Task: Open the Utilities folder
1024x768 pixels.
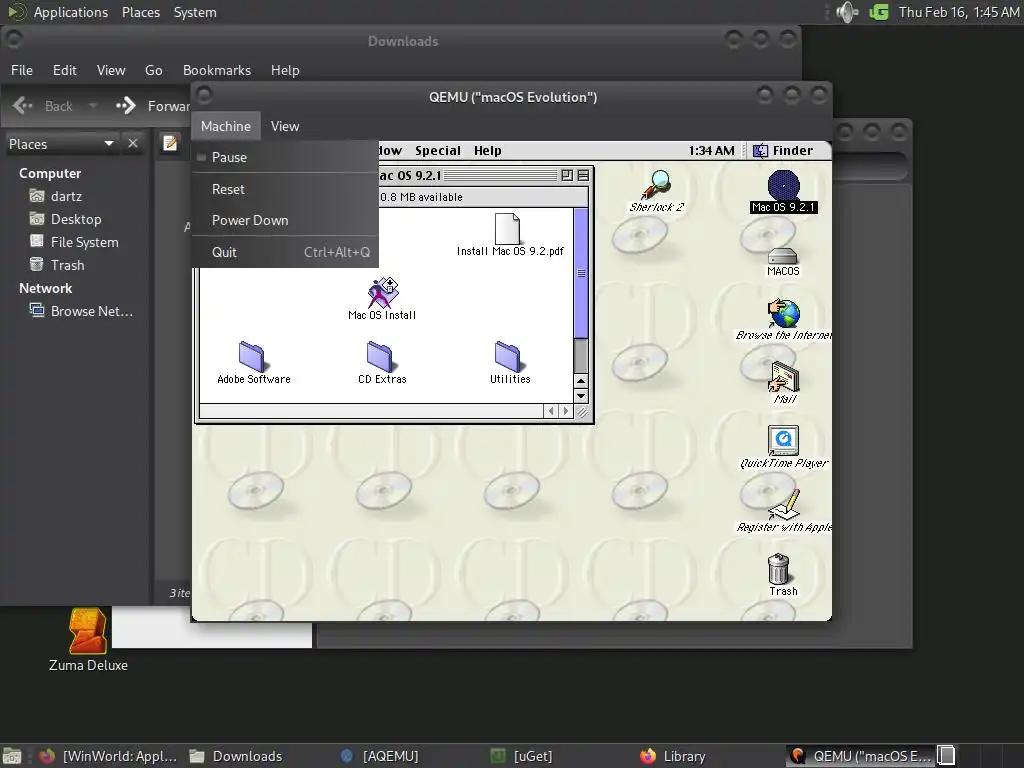Action: click(507, 357)
